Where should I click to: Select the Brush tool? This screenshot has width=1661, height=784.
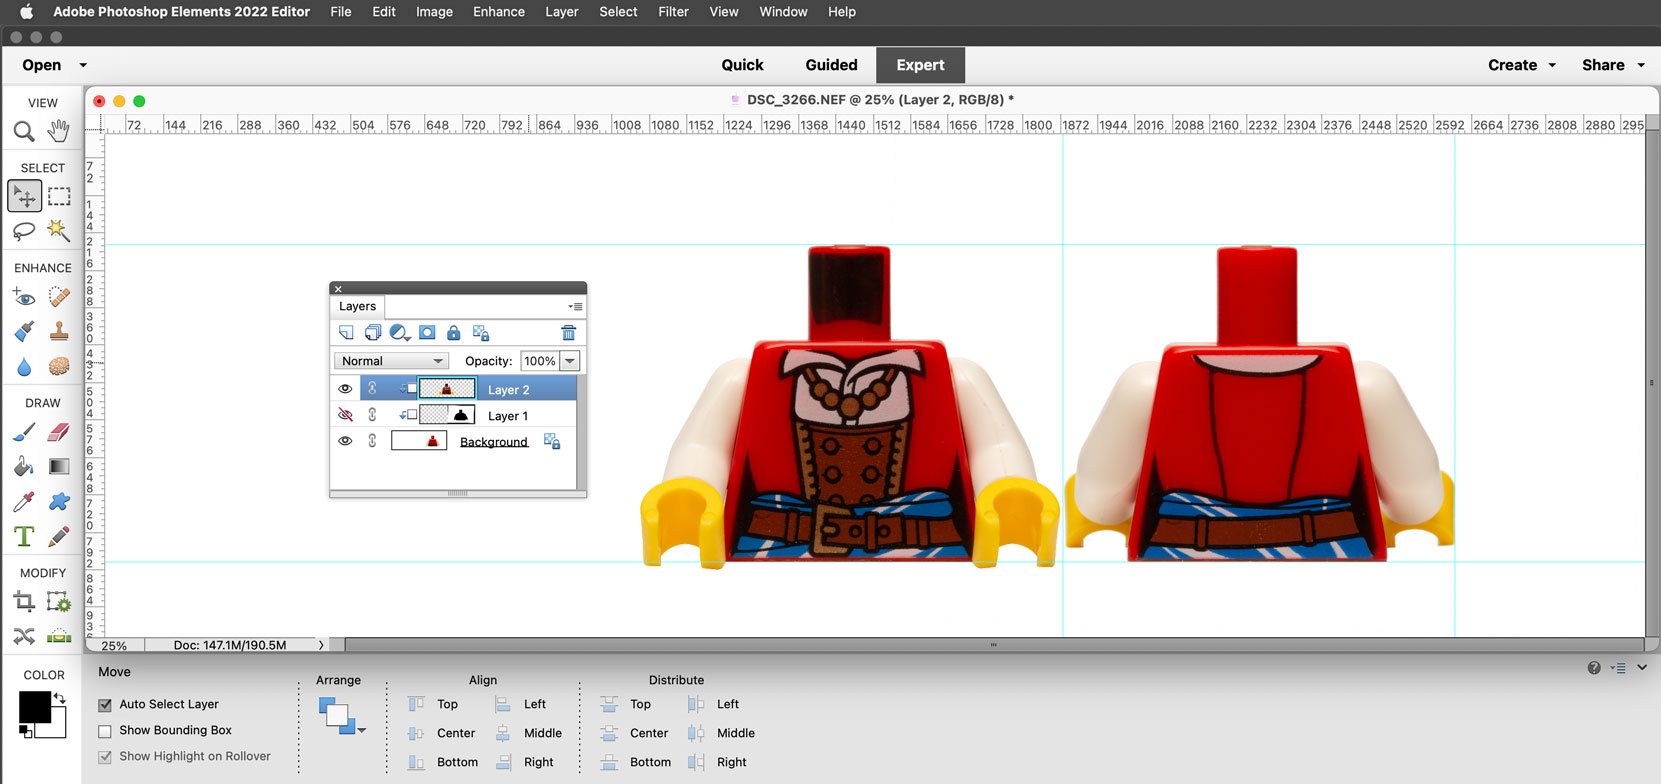24,432
